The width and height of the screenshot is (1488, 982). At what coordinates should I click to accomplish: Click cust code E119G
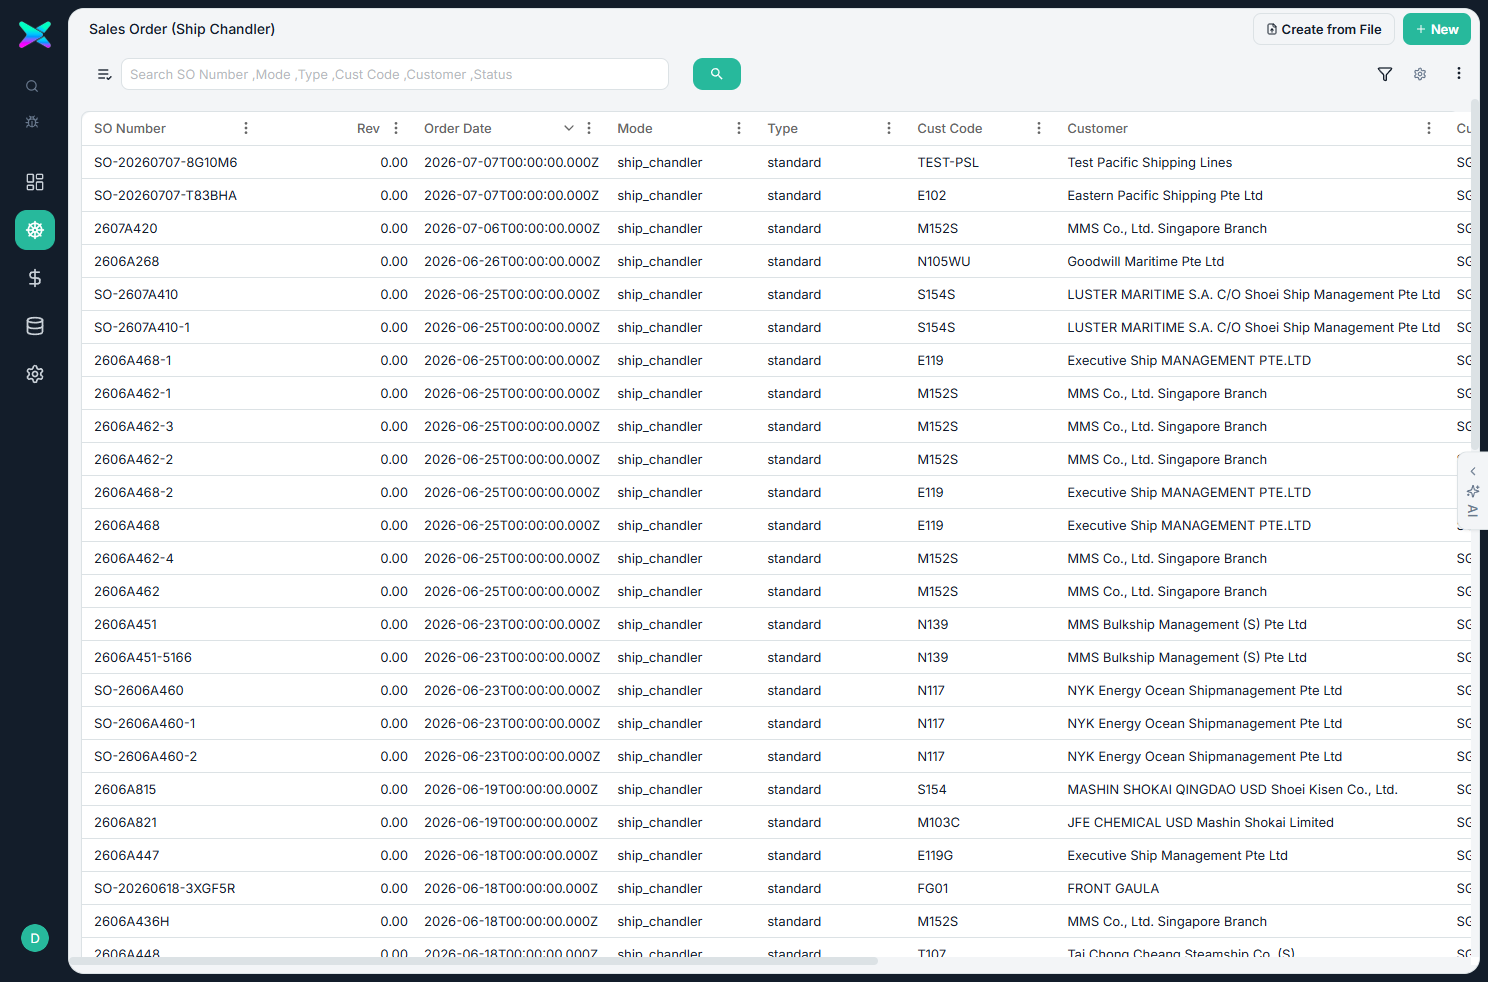935,855
